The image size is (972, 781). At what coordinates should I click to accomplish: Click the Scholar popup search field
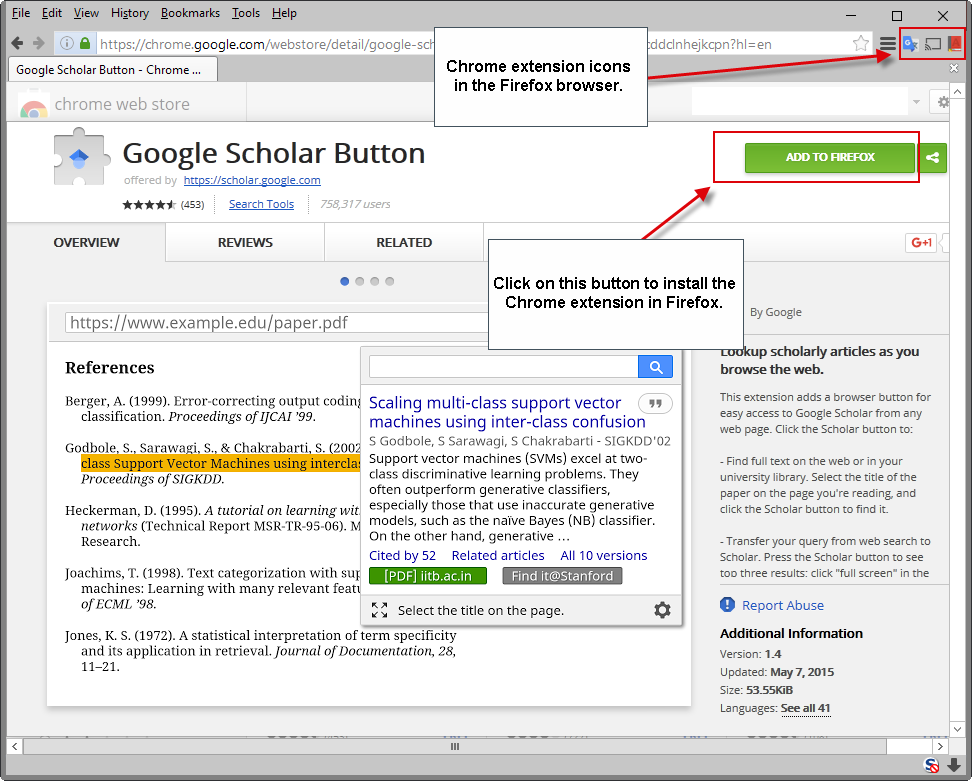point(503,366)
